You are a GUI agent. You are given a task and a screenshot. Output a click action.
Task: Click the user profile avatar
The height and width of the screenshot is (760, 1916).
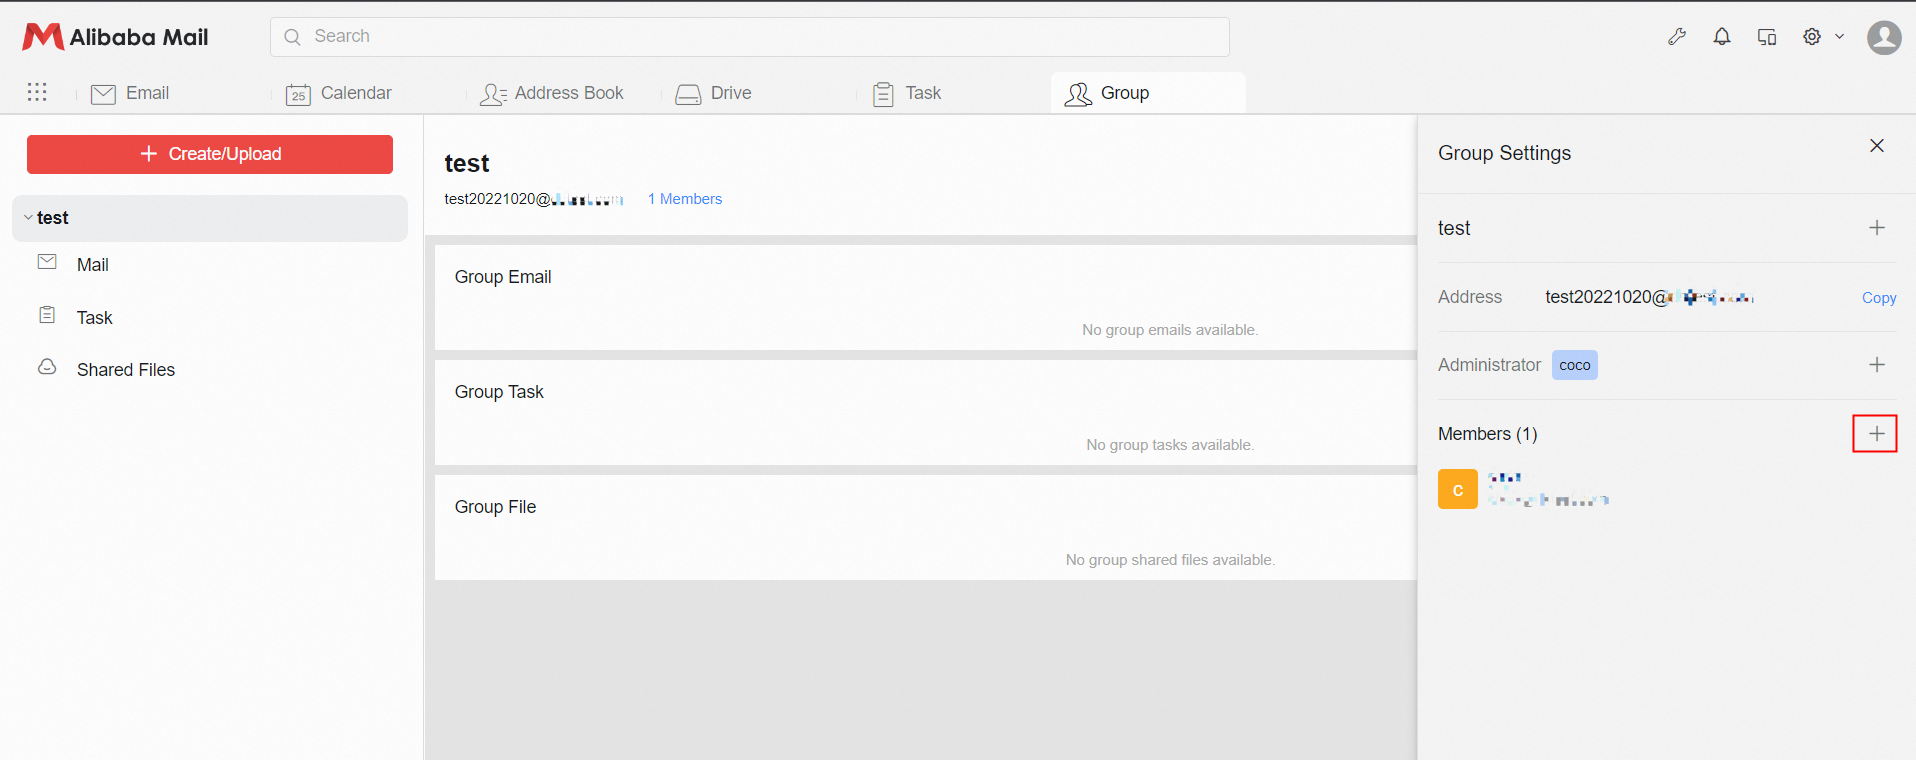1884,38
